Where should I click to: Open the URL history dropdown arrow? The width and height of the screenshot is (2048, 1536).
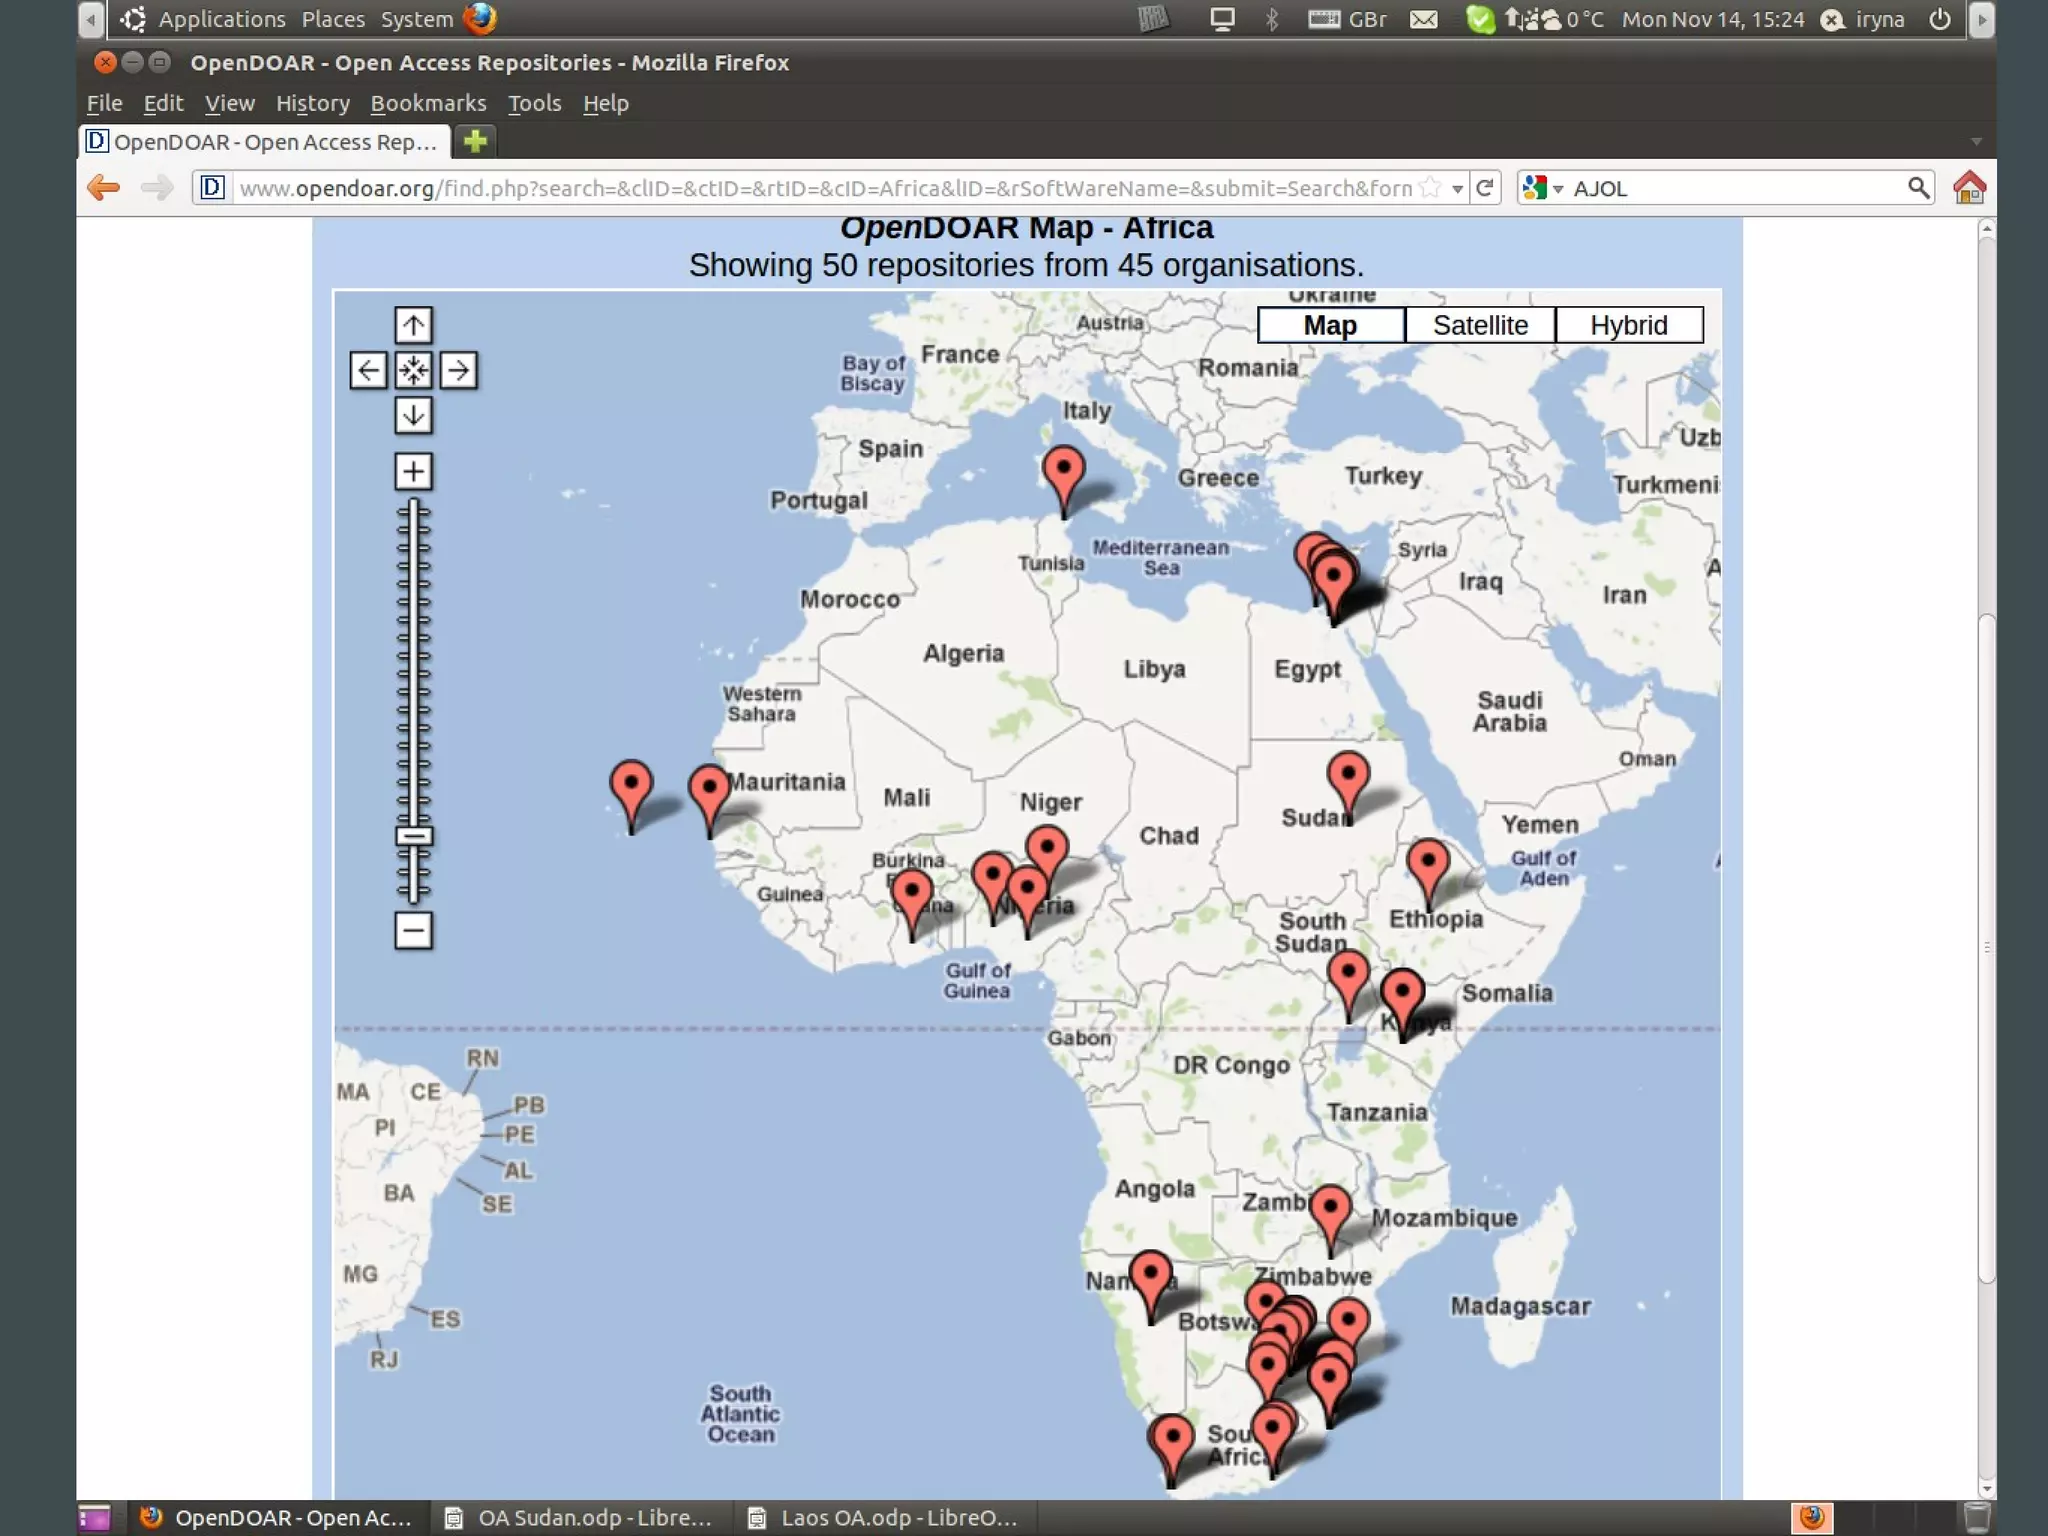point(1458,189)
